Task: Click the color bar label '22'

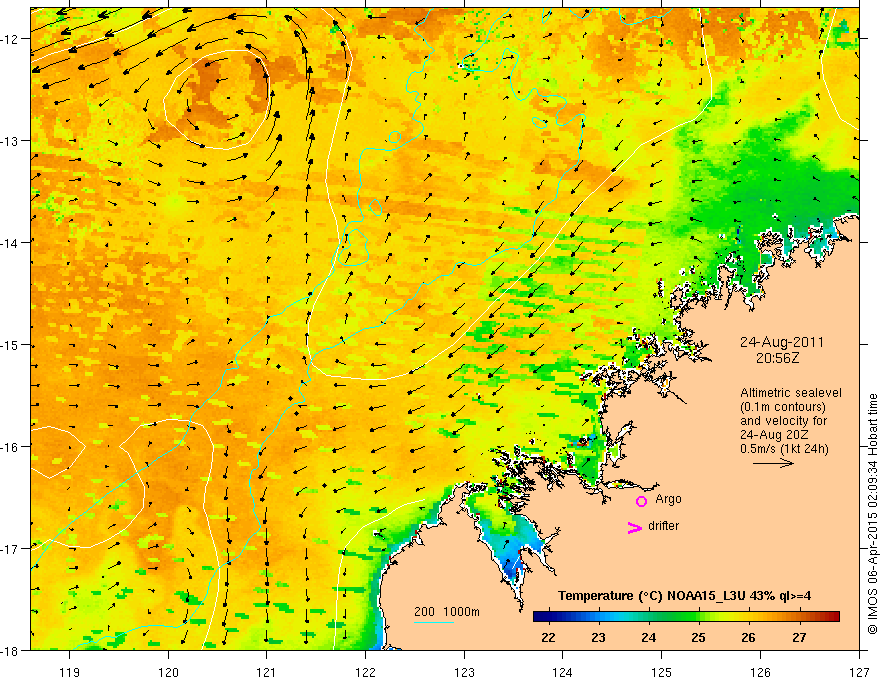Action: pos(548,637)
